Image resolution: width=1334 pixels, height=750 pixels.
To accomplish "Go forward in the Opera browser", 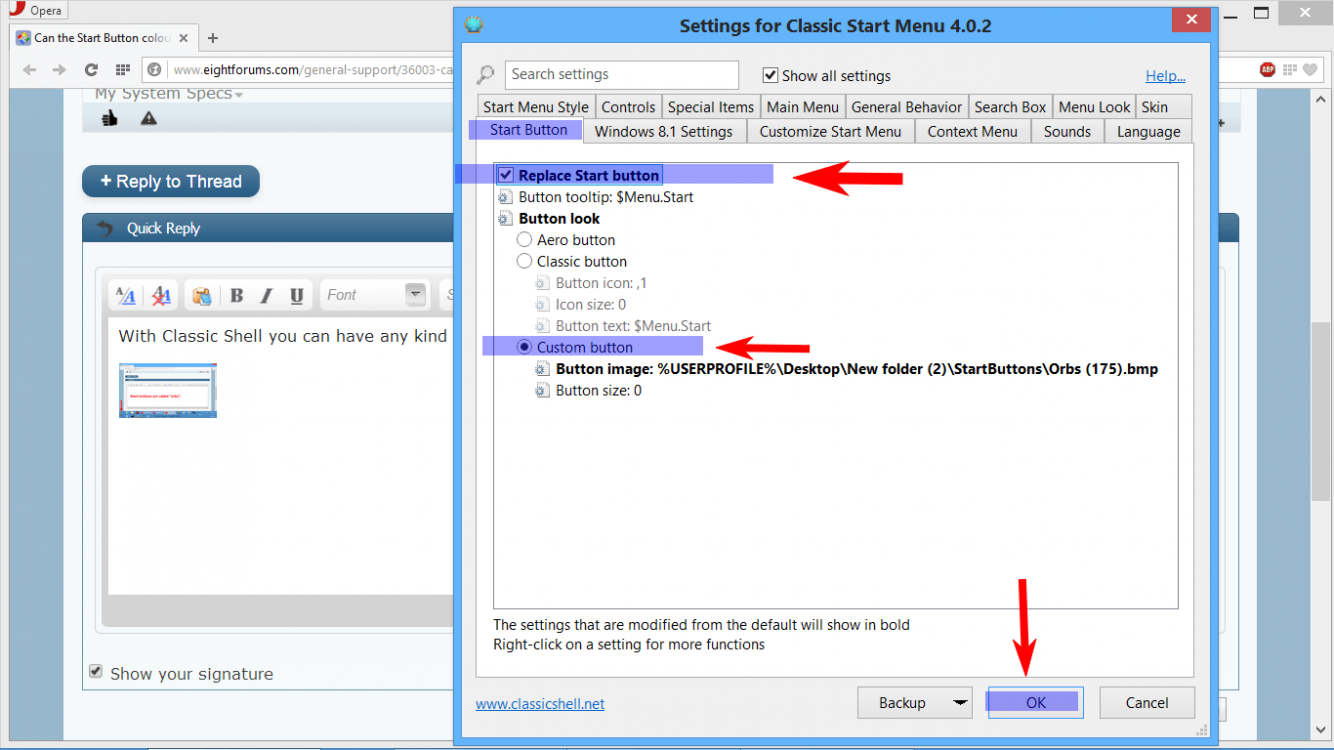I will point(59,70).
